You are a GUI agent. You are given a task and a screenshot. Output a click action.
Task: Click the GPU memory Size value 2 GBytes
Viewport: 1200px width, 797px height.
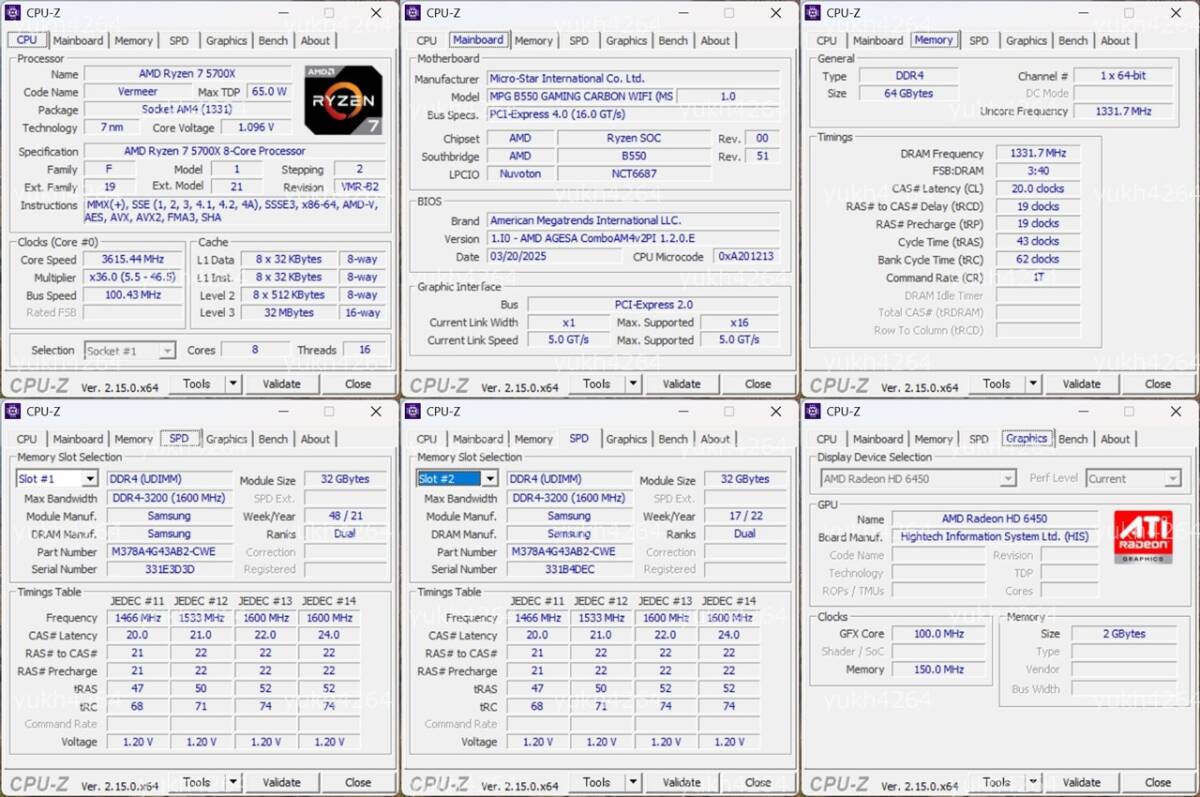tap(1125, 634)
